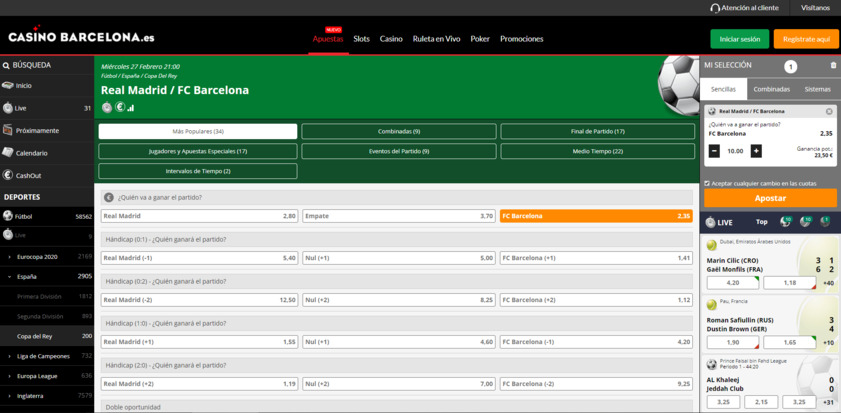Open Poker in top navigation
Screen dimensions: 841x413
(x=480, y=39)
